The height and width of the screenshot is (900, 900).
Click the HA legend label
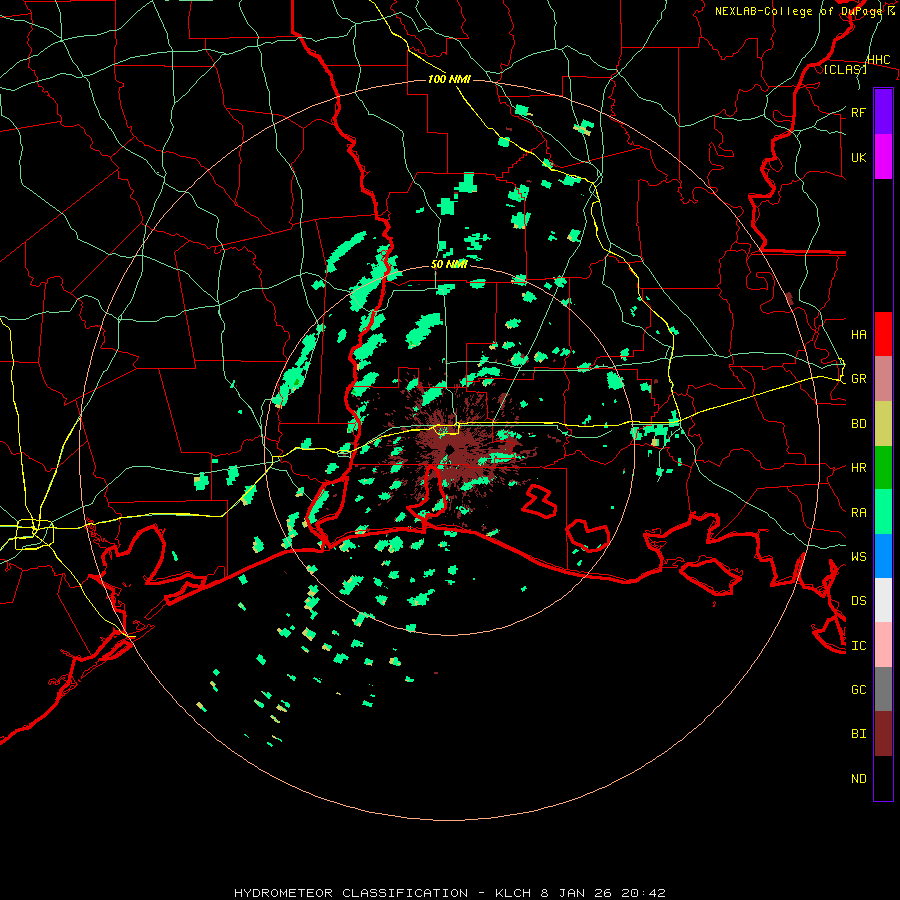[858, 334]
